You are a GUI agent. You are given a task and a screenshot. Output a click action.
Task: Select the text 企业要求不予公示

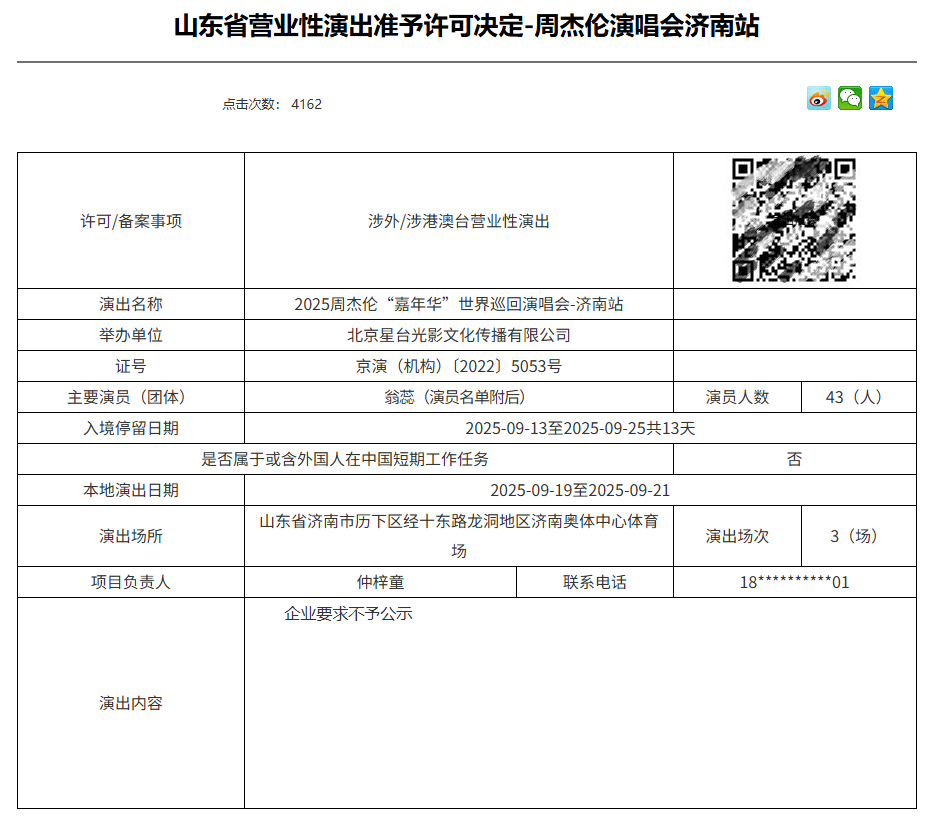click(348, 614)
